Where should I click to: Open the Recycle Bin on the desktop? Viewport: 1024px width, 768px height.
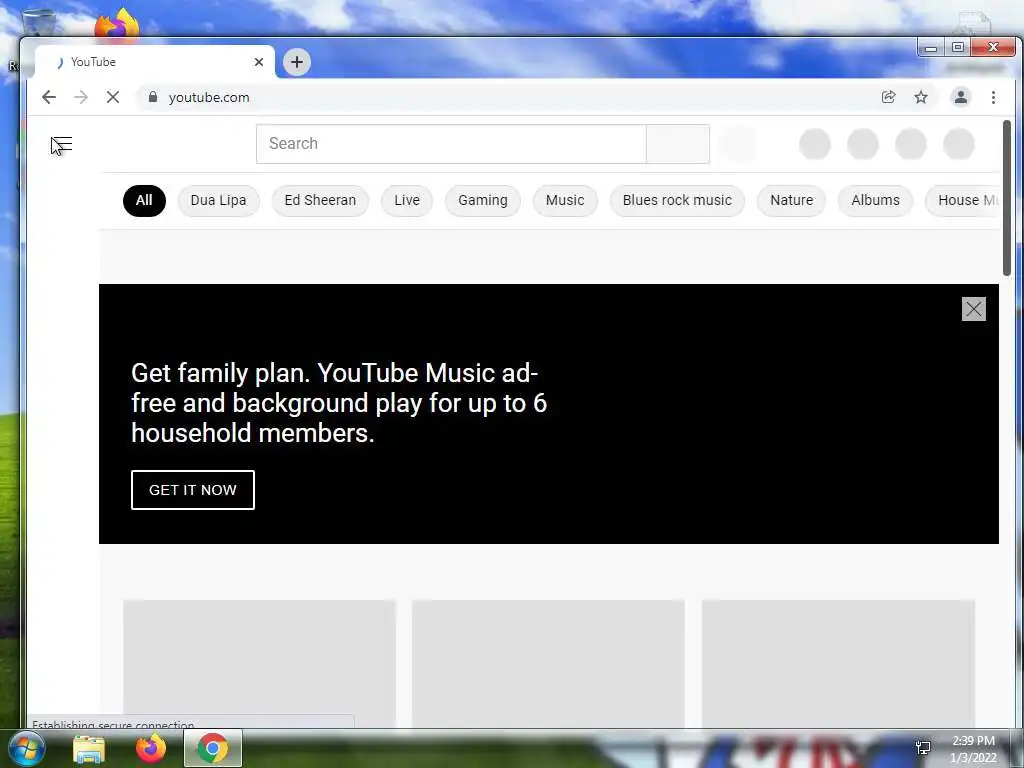(39, 23)
